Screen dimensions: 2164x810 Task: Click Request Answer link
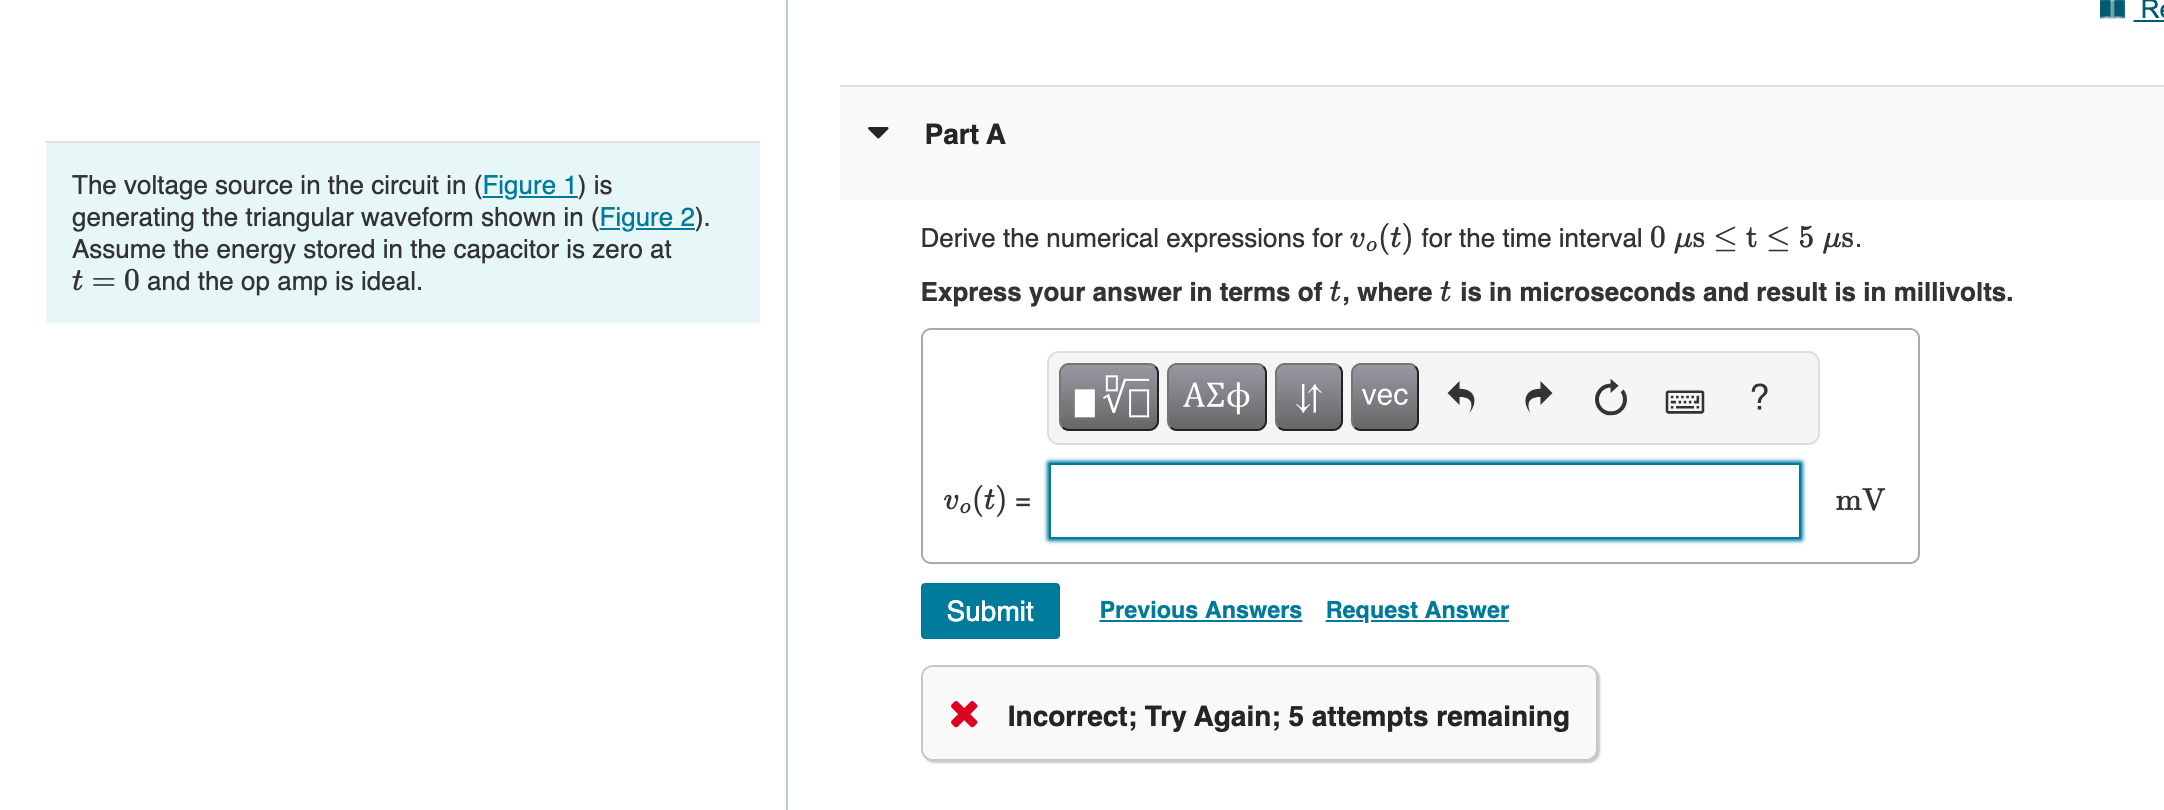(1416, 610)
